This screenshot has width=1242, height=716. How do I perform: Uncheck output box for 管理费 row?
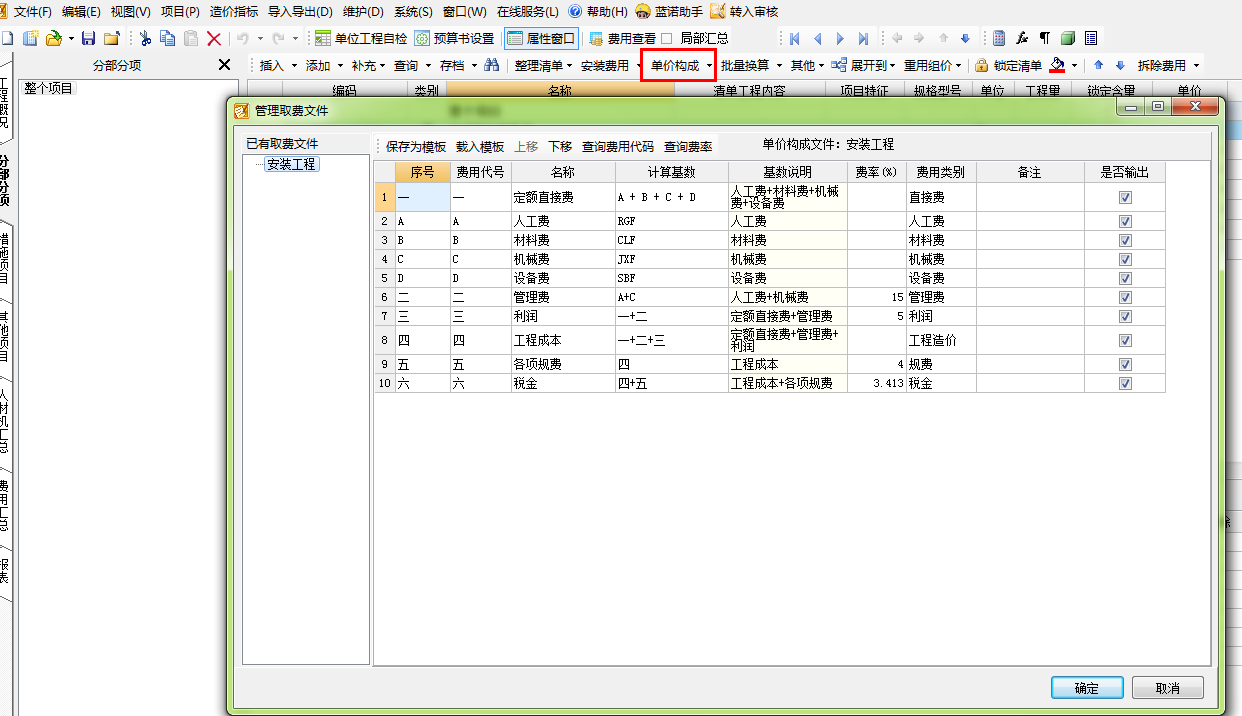pos(1125,297)
